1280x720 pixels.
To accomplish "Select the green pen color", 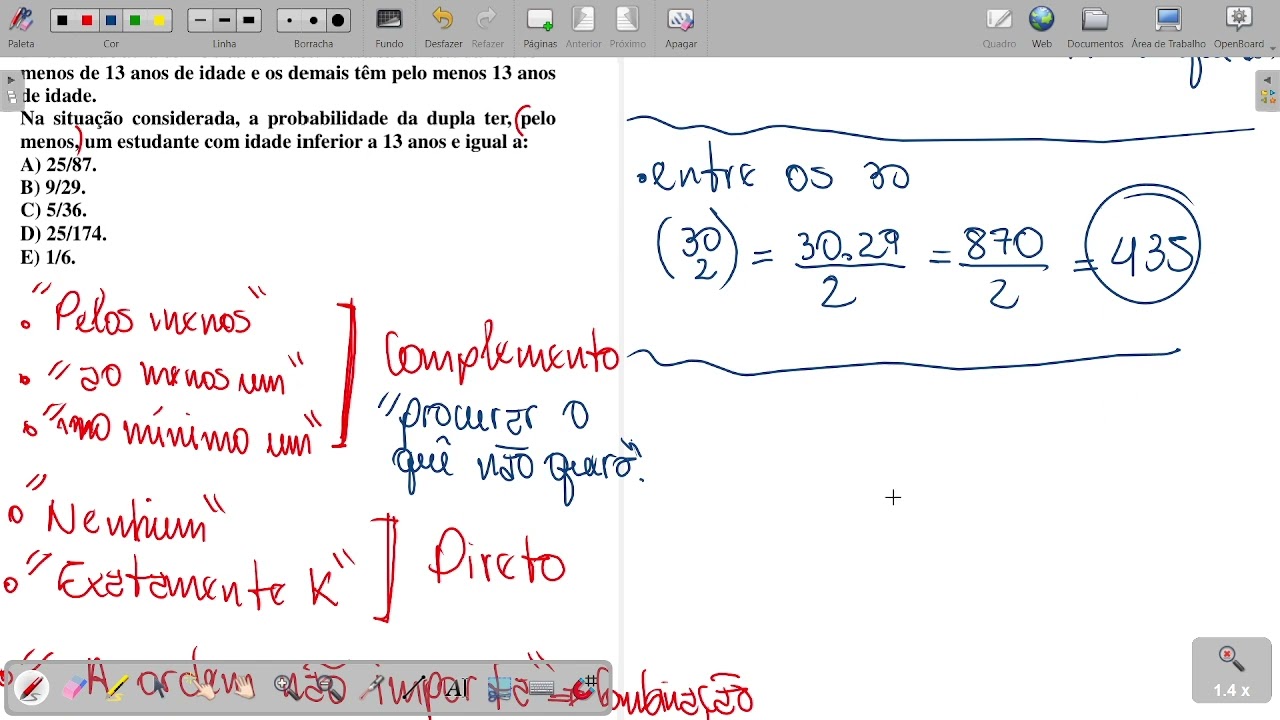I will pos(135,20).
